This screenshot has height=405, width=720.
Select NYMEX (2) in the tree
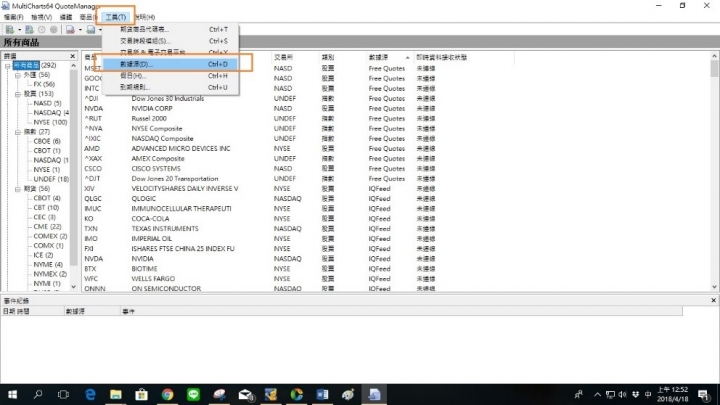[50, 274]
